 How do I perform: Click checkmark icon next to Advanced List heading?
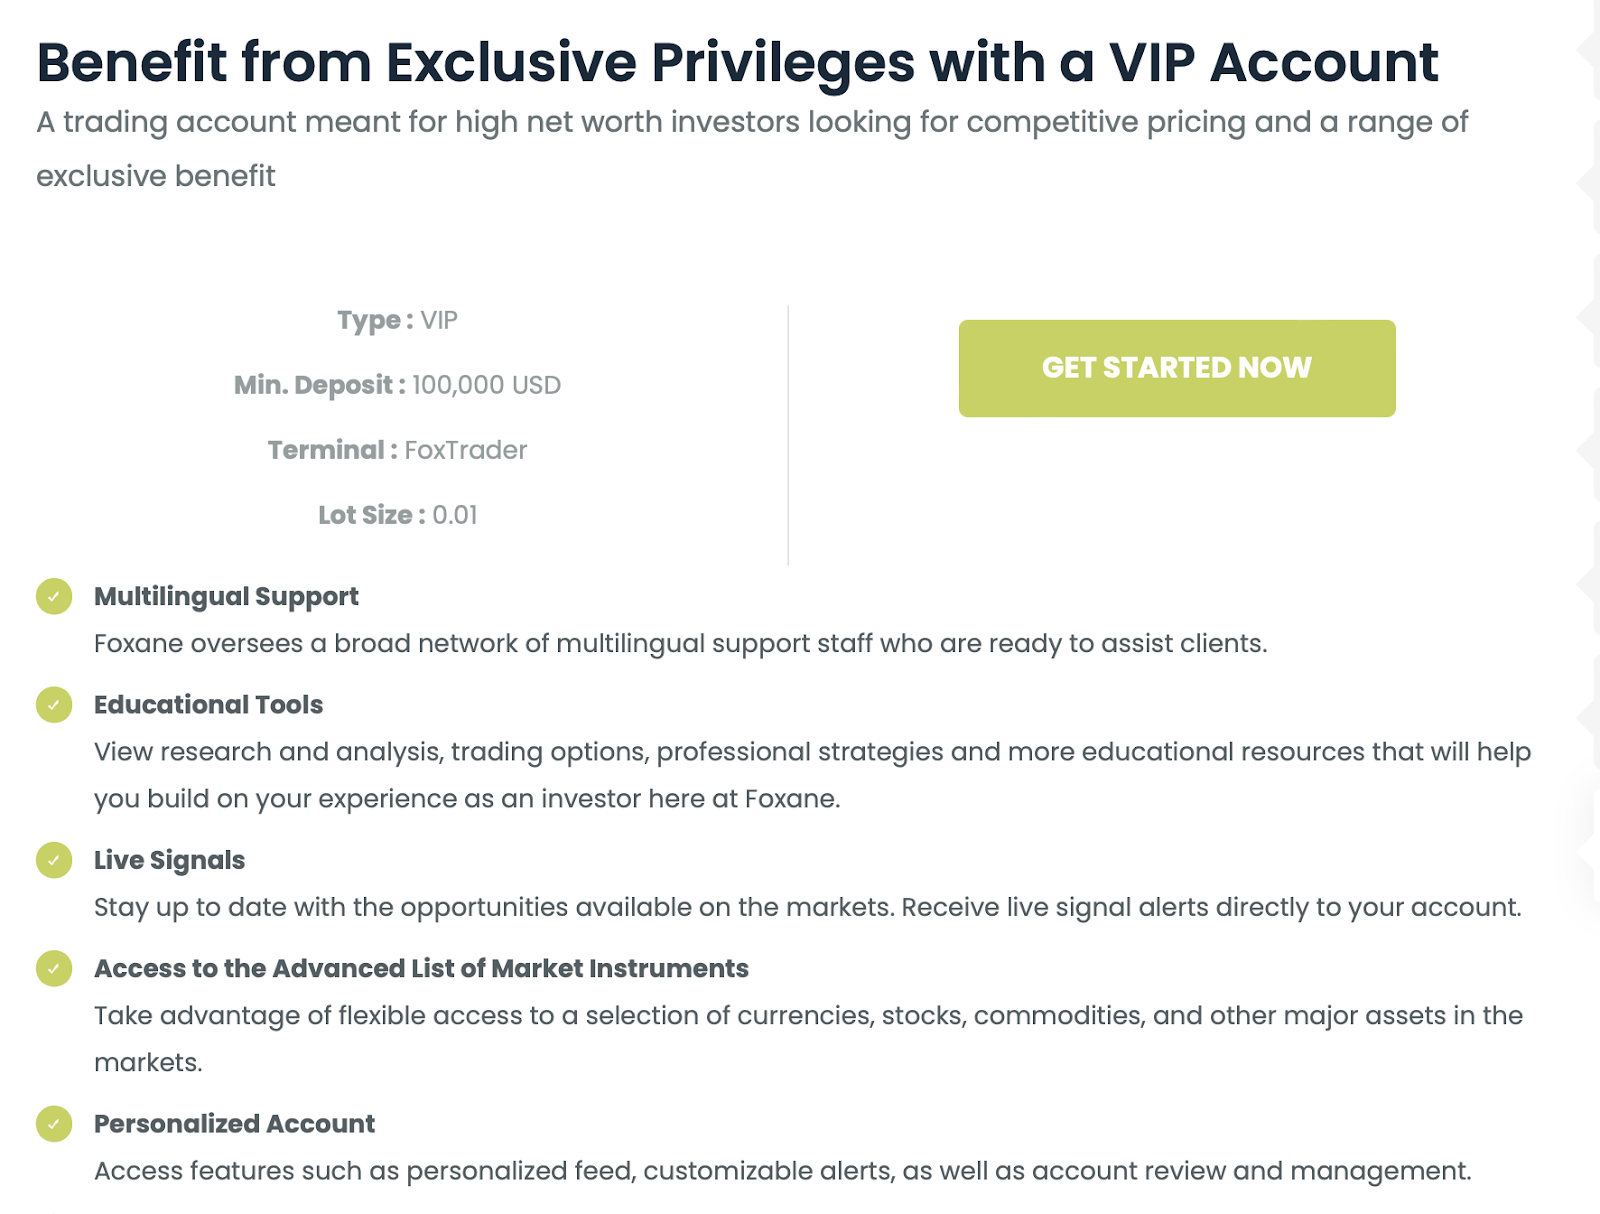tap(54, 968)
